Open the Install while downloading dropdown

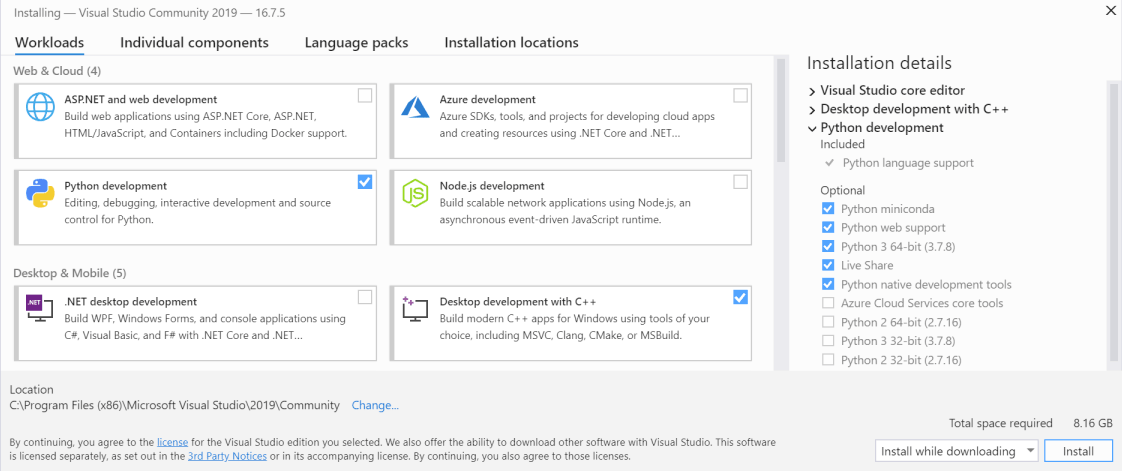[956, 451]
